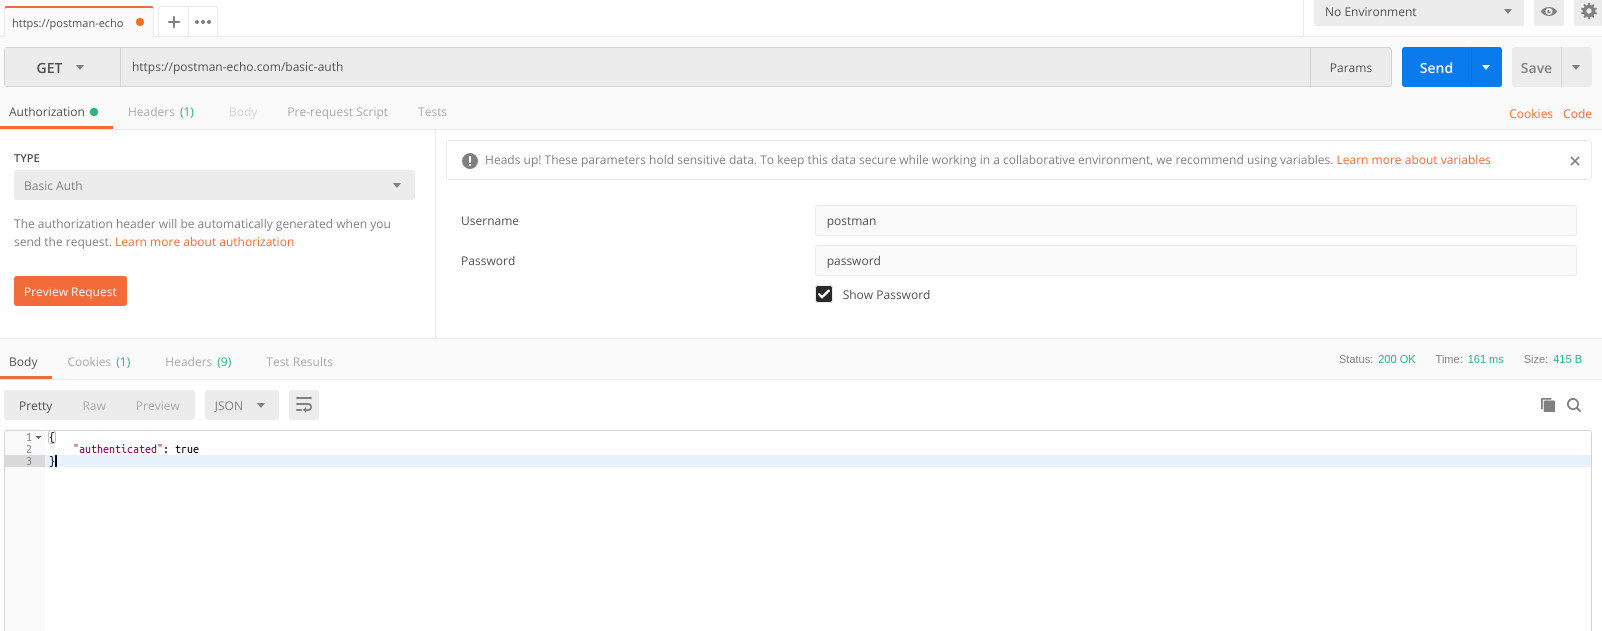Viewport: 1602px width, 631px height.
Task: Open the manage environments gear icon
Action: (x=1589, y=12)
